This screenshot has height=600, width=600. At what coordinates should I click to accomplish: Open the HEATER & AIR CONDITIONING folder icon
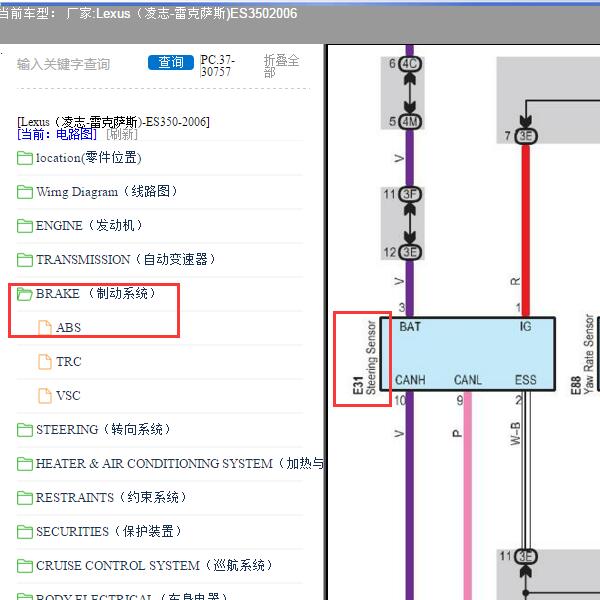25,464
